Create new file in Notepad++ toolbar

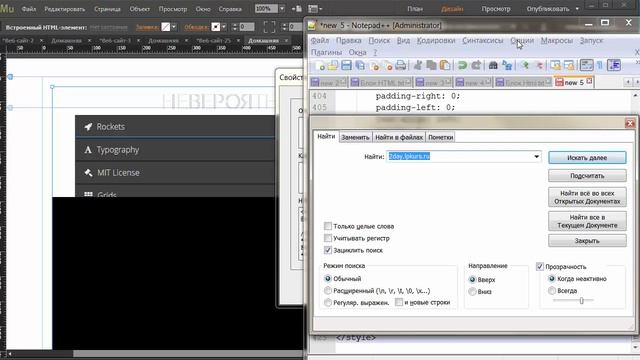click(x=320, y=65)
